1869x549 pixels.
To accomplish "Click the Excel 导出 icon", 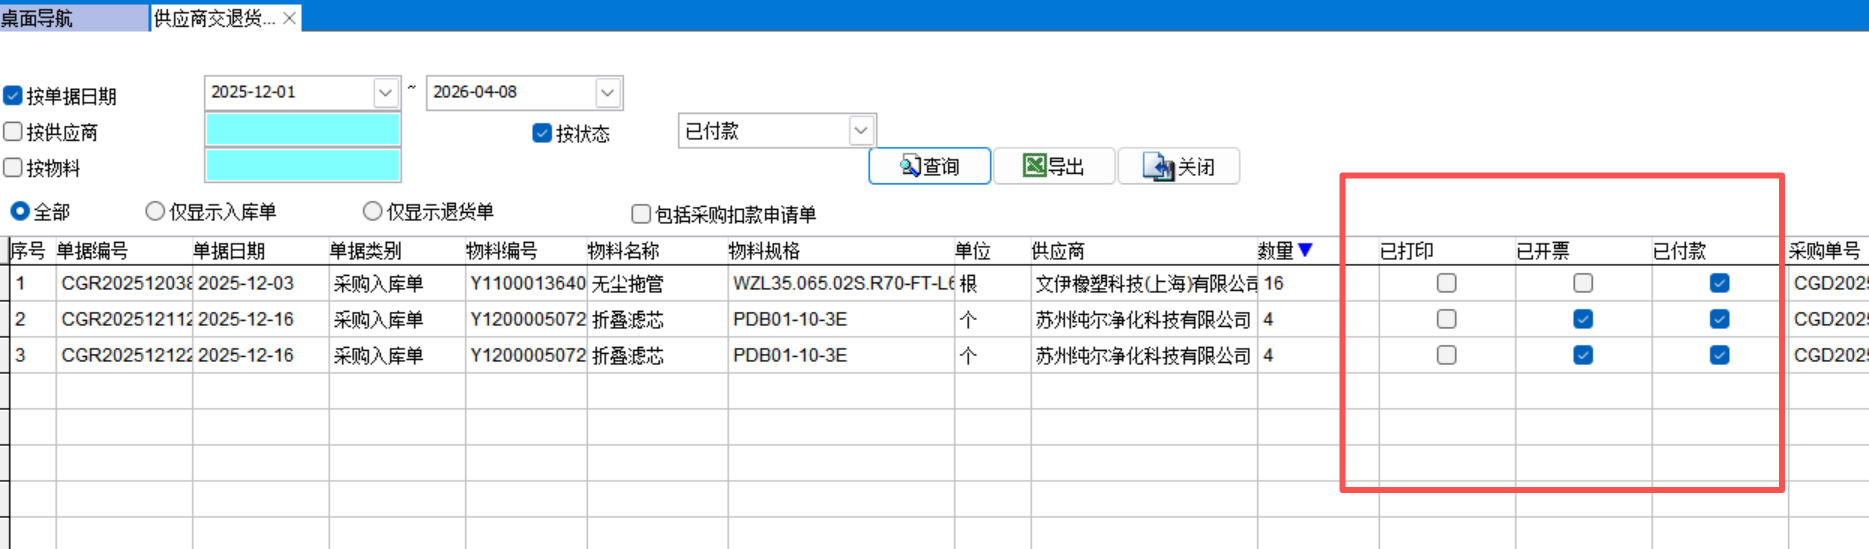I will click(1034, 166).
